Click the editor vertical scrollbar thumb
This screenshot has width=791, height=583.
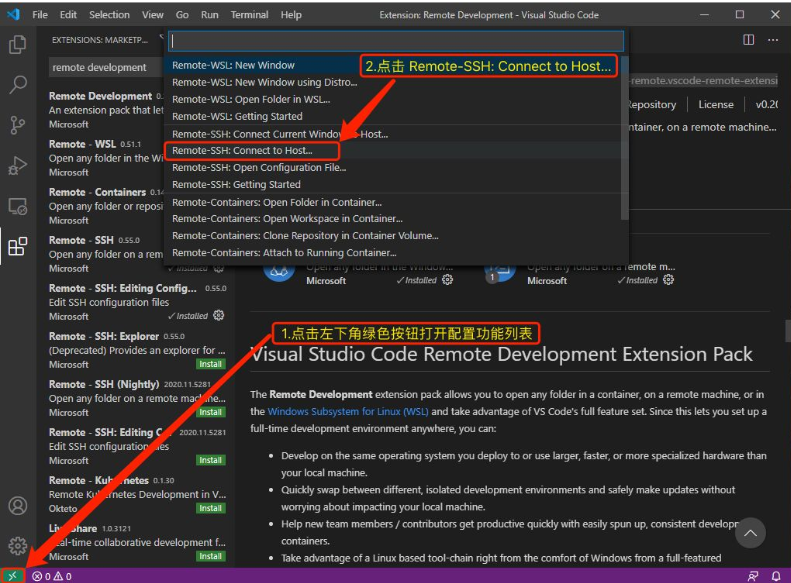(787, 331)
